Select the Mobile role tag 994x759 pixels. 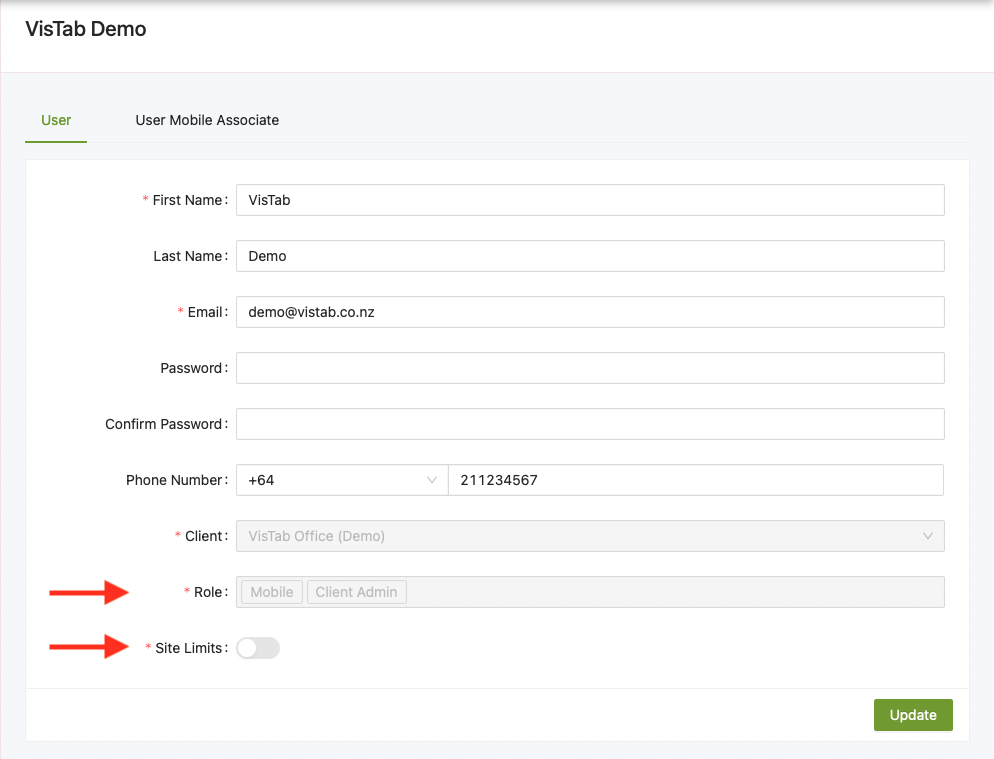tap(272, 592)
